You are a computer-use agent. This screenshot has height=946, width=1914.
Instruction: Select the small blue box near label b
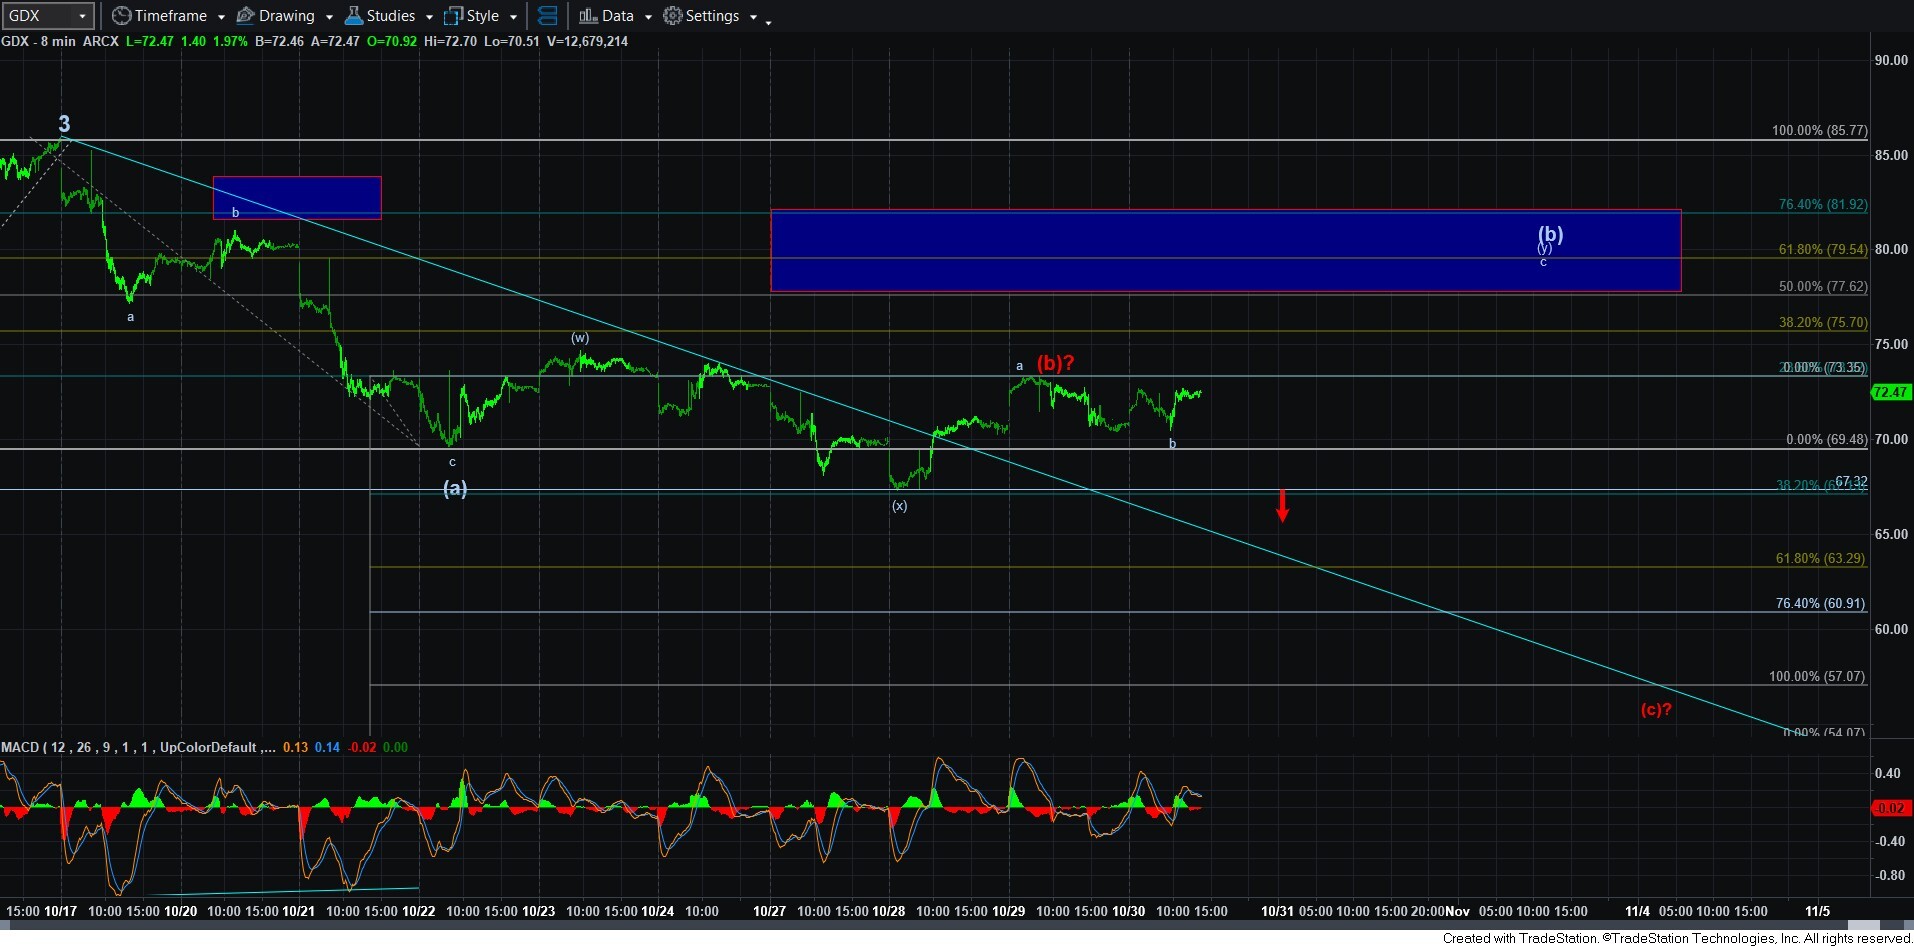click(x=297, y=197)
